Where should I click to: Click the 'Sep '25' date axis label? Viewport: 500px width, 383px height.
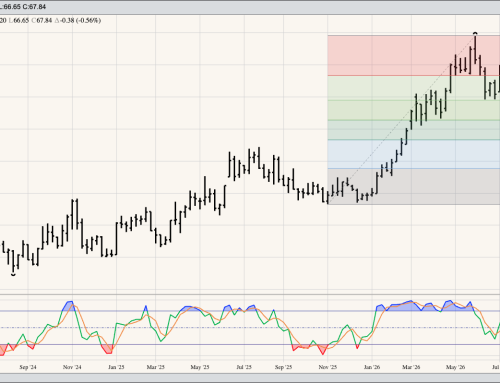coord(283,367)
